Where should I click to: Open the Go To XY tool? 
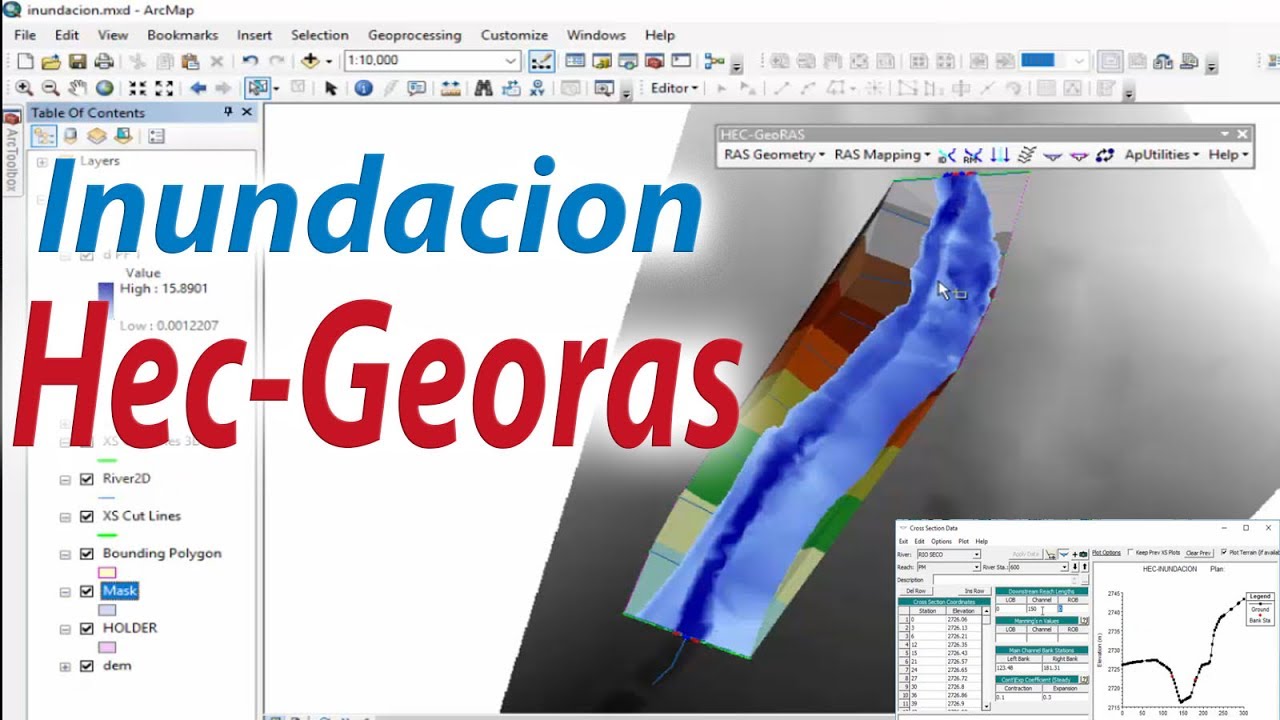click(x=536, y=88)
